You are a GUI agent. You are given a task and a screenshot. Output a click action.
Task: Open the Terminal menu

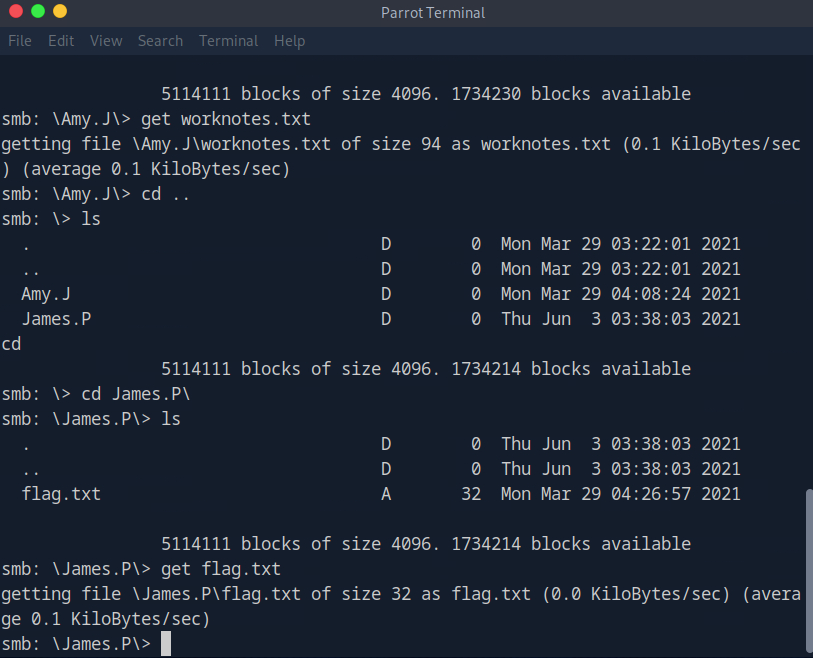tap(228, 41)
